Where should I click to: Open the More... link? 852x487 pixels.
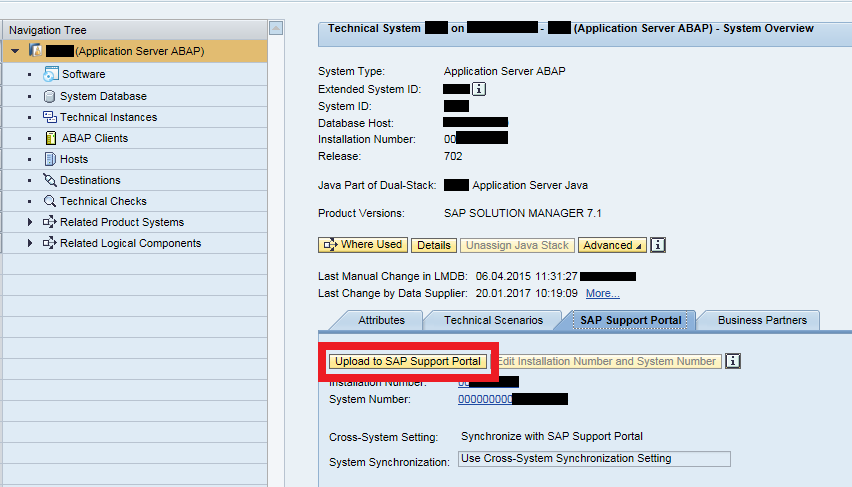[x=603, y=294]
